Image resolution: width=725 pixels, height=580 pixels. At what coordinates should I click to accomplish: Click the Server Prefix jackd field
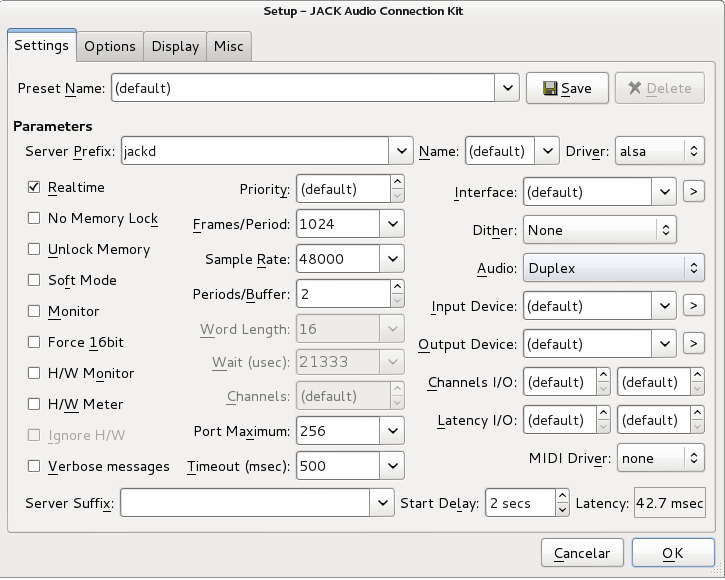coord(255,151)
